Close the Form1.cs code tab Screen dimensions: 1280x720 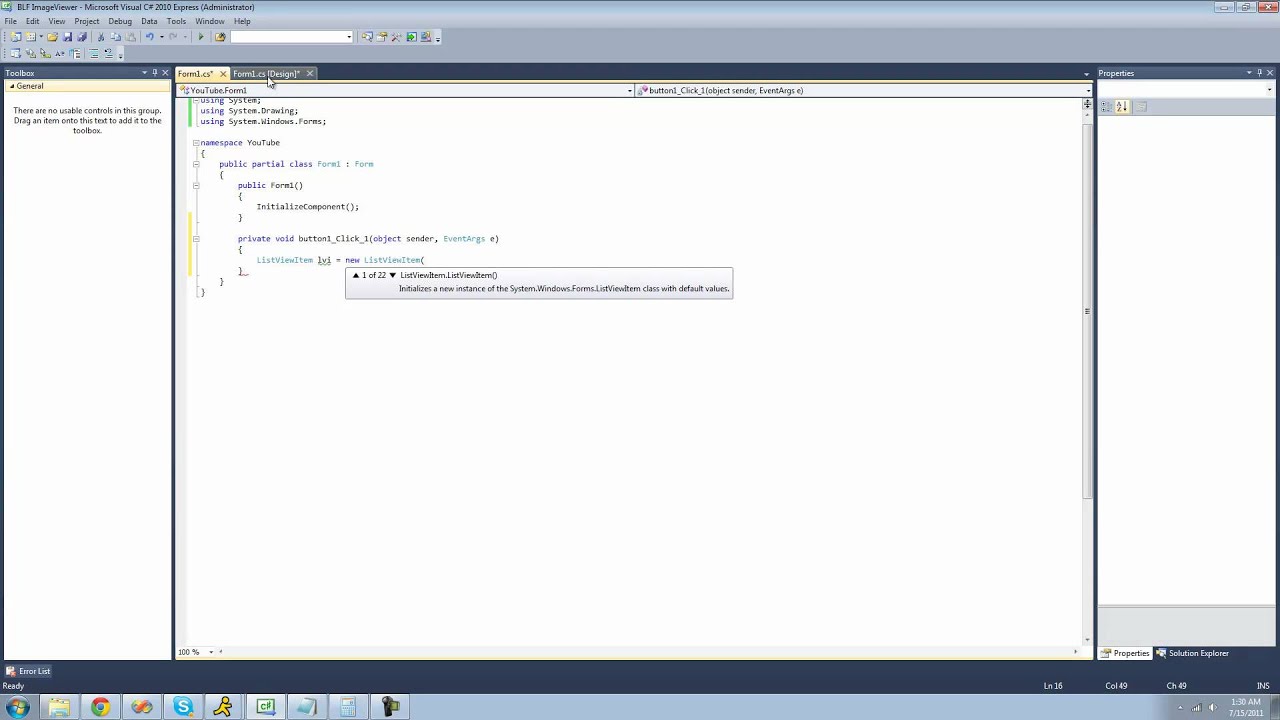click(x=223, y=74)
